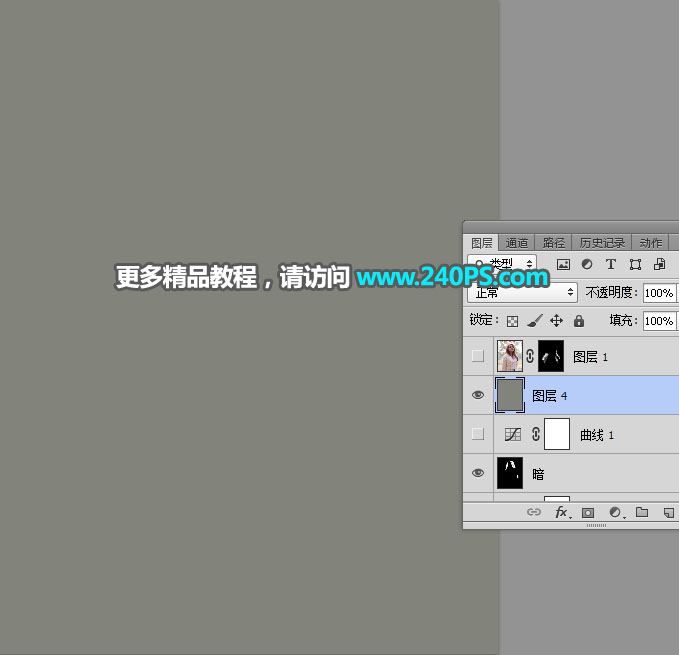679x655 pixels.
Task: Select layer name 图层 4
Action: coord(550,396)
